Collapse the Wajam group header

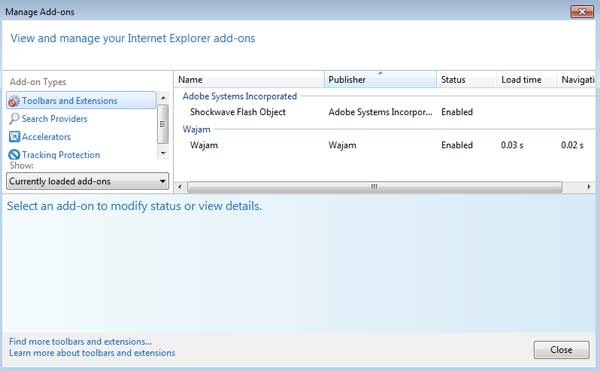click(196, 129)
